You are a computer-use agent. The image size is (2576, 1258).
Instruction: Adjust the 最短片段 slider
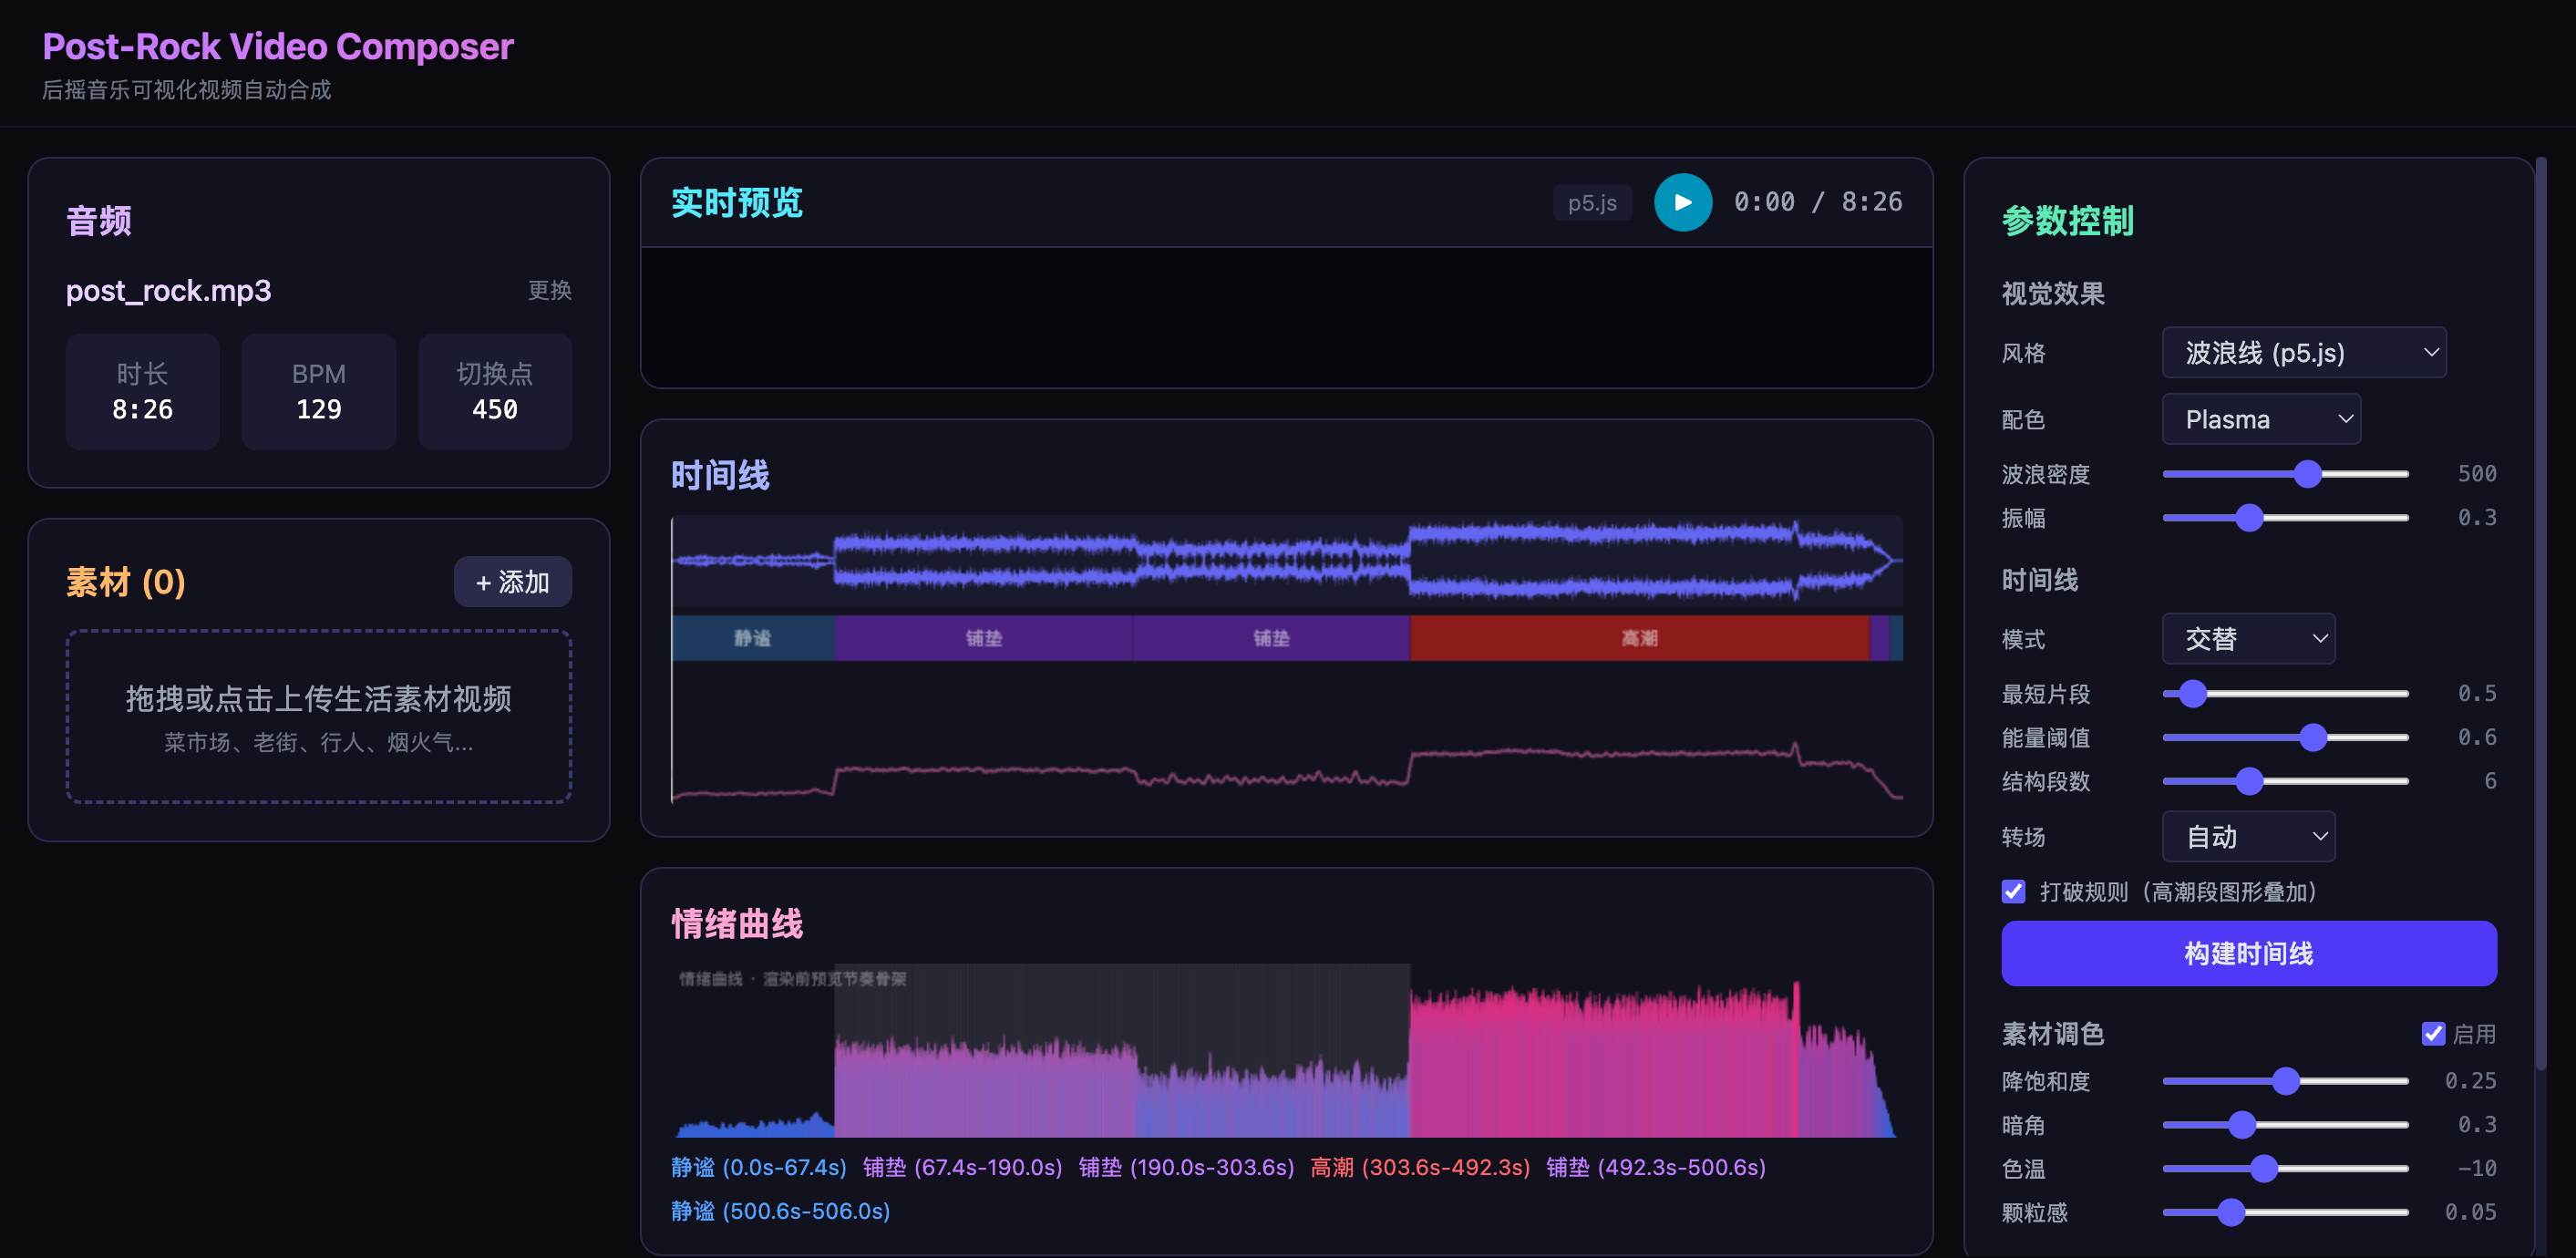pyautogui.click(x=2285, y=693)
